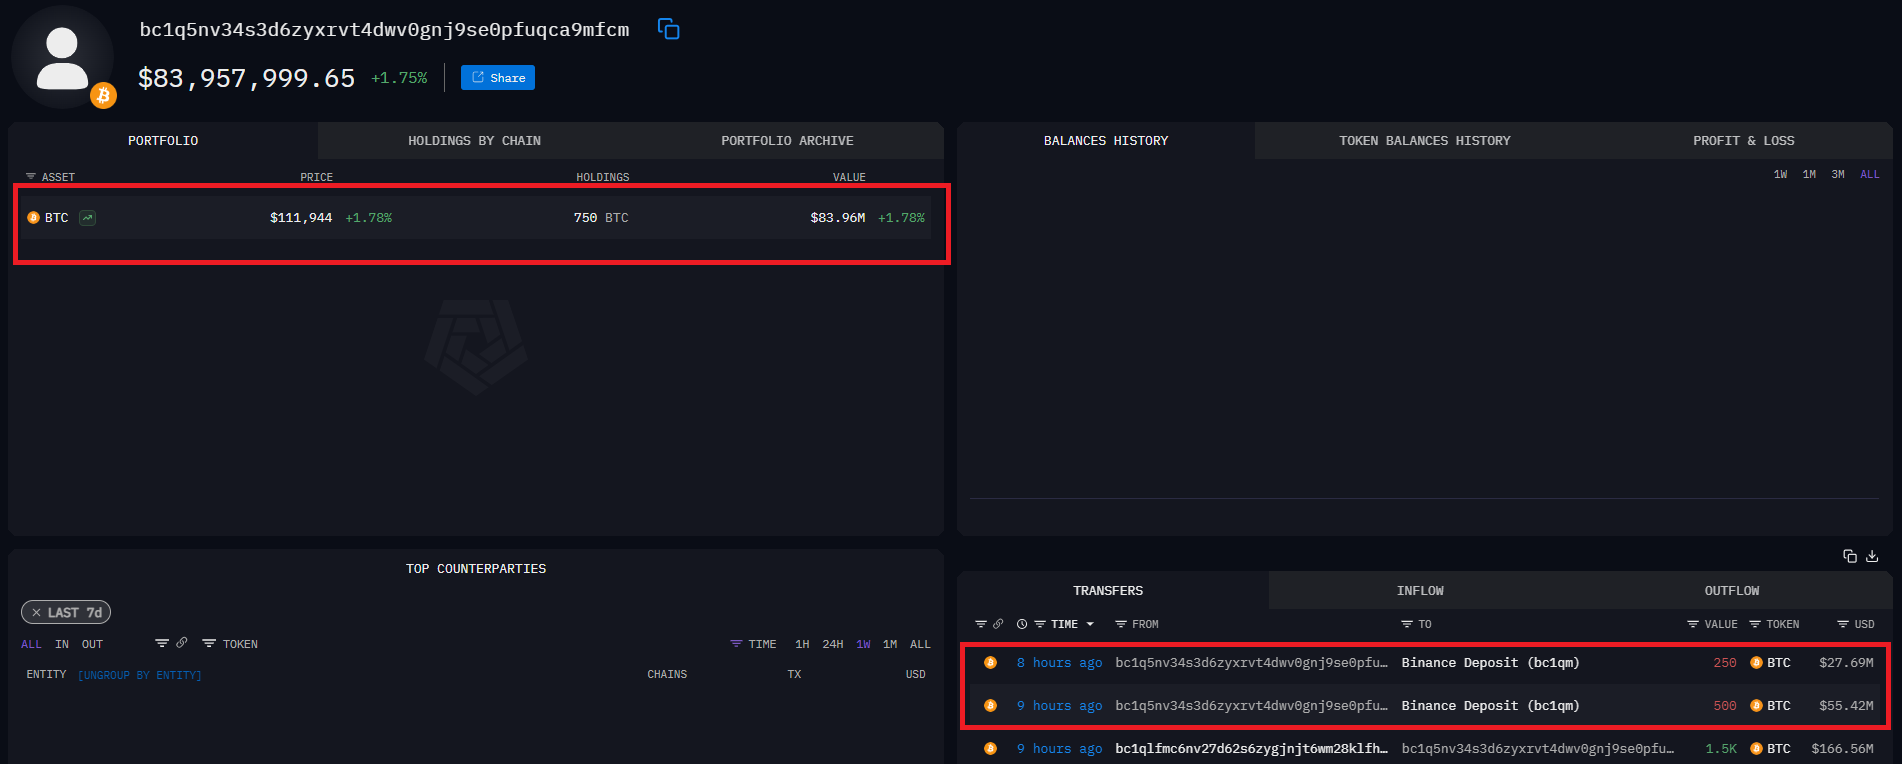Image resolution: width=1902 pixels, height=764 pixels.
Task: Set the balance history range to ALL
Action: point(1870,175)
